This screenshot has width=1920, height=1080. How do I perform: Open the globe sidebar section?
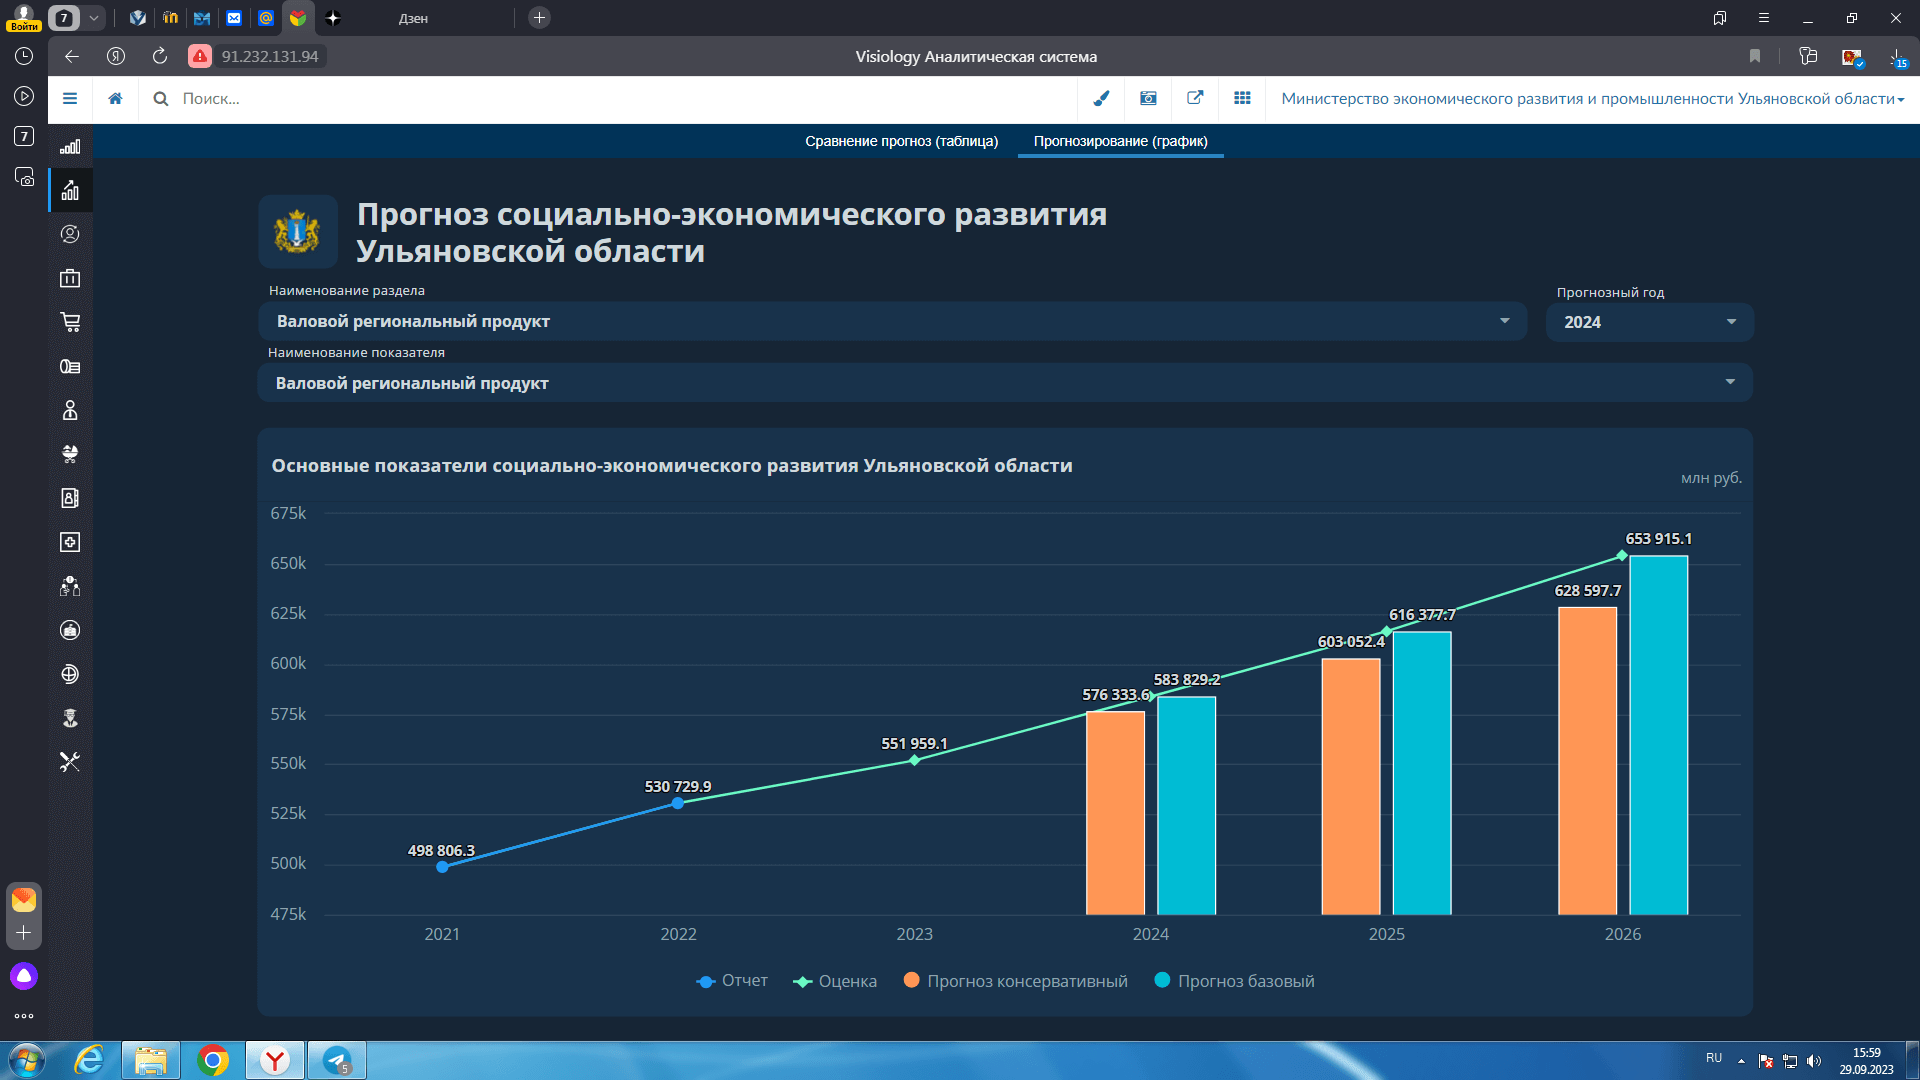70,674
